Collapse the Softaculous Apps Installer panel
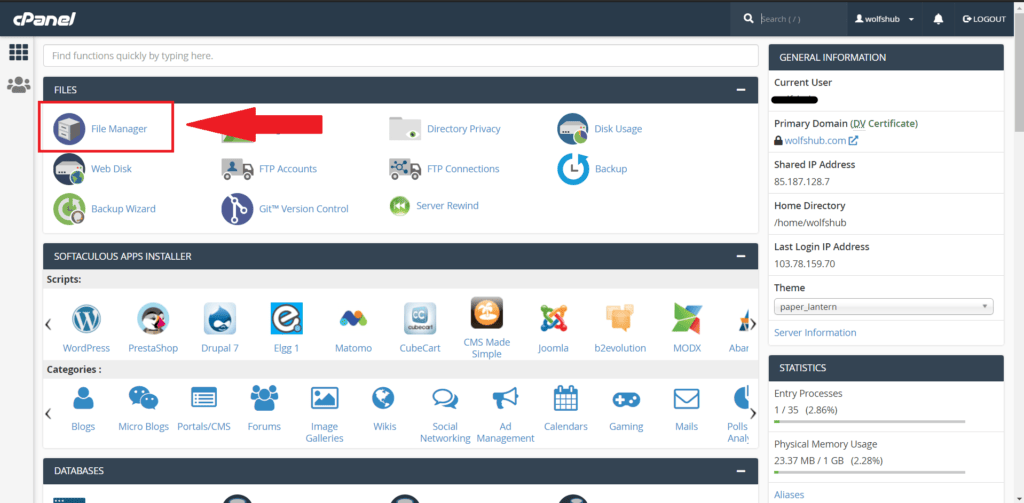The height and width of the screenshot is (503, 1024). click(741, 256)
